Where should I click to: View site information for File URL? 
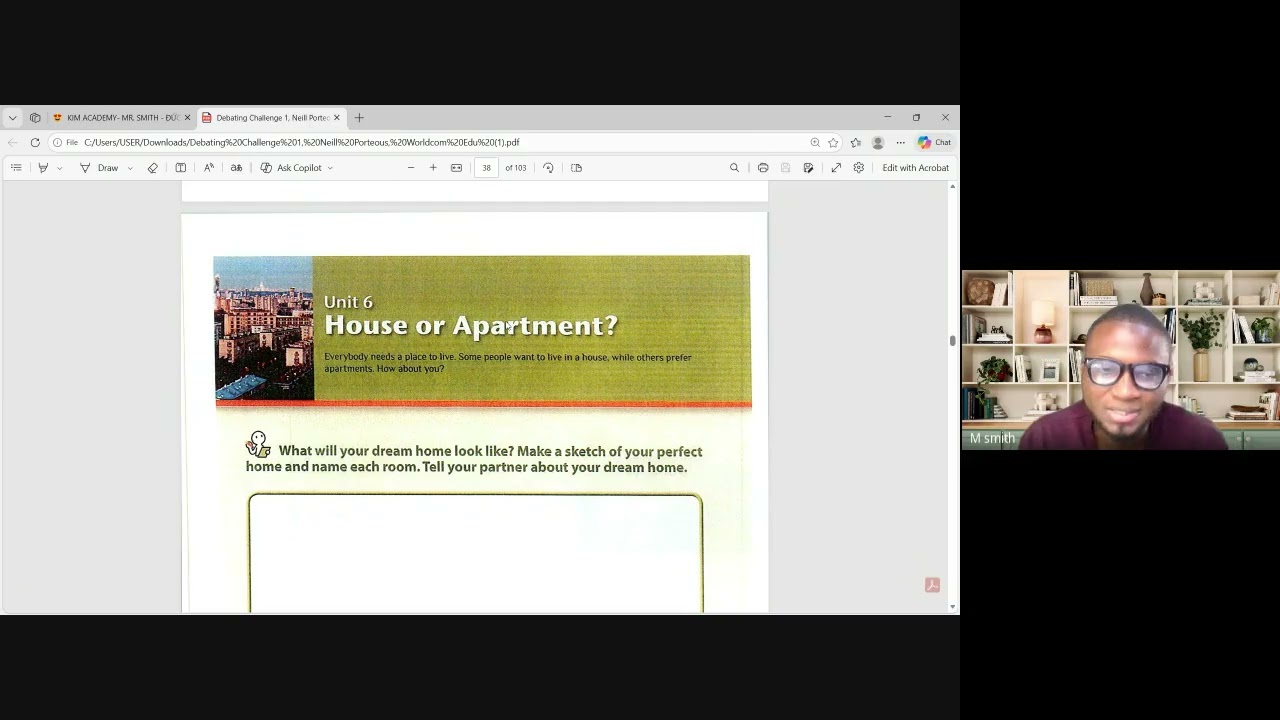tap(66, 143)
